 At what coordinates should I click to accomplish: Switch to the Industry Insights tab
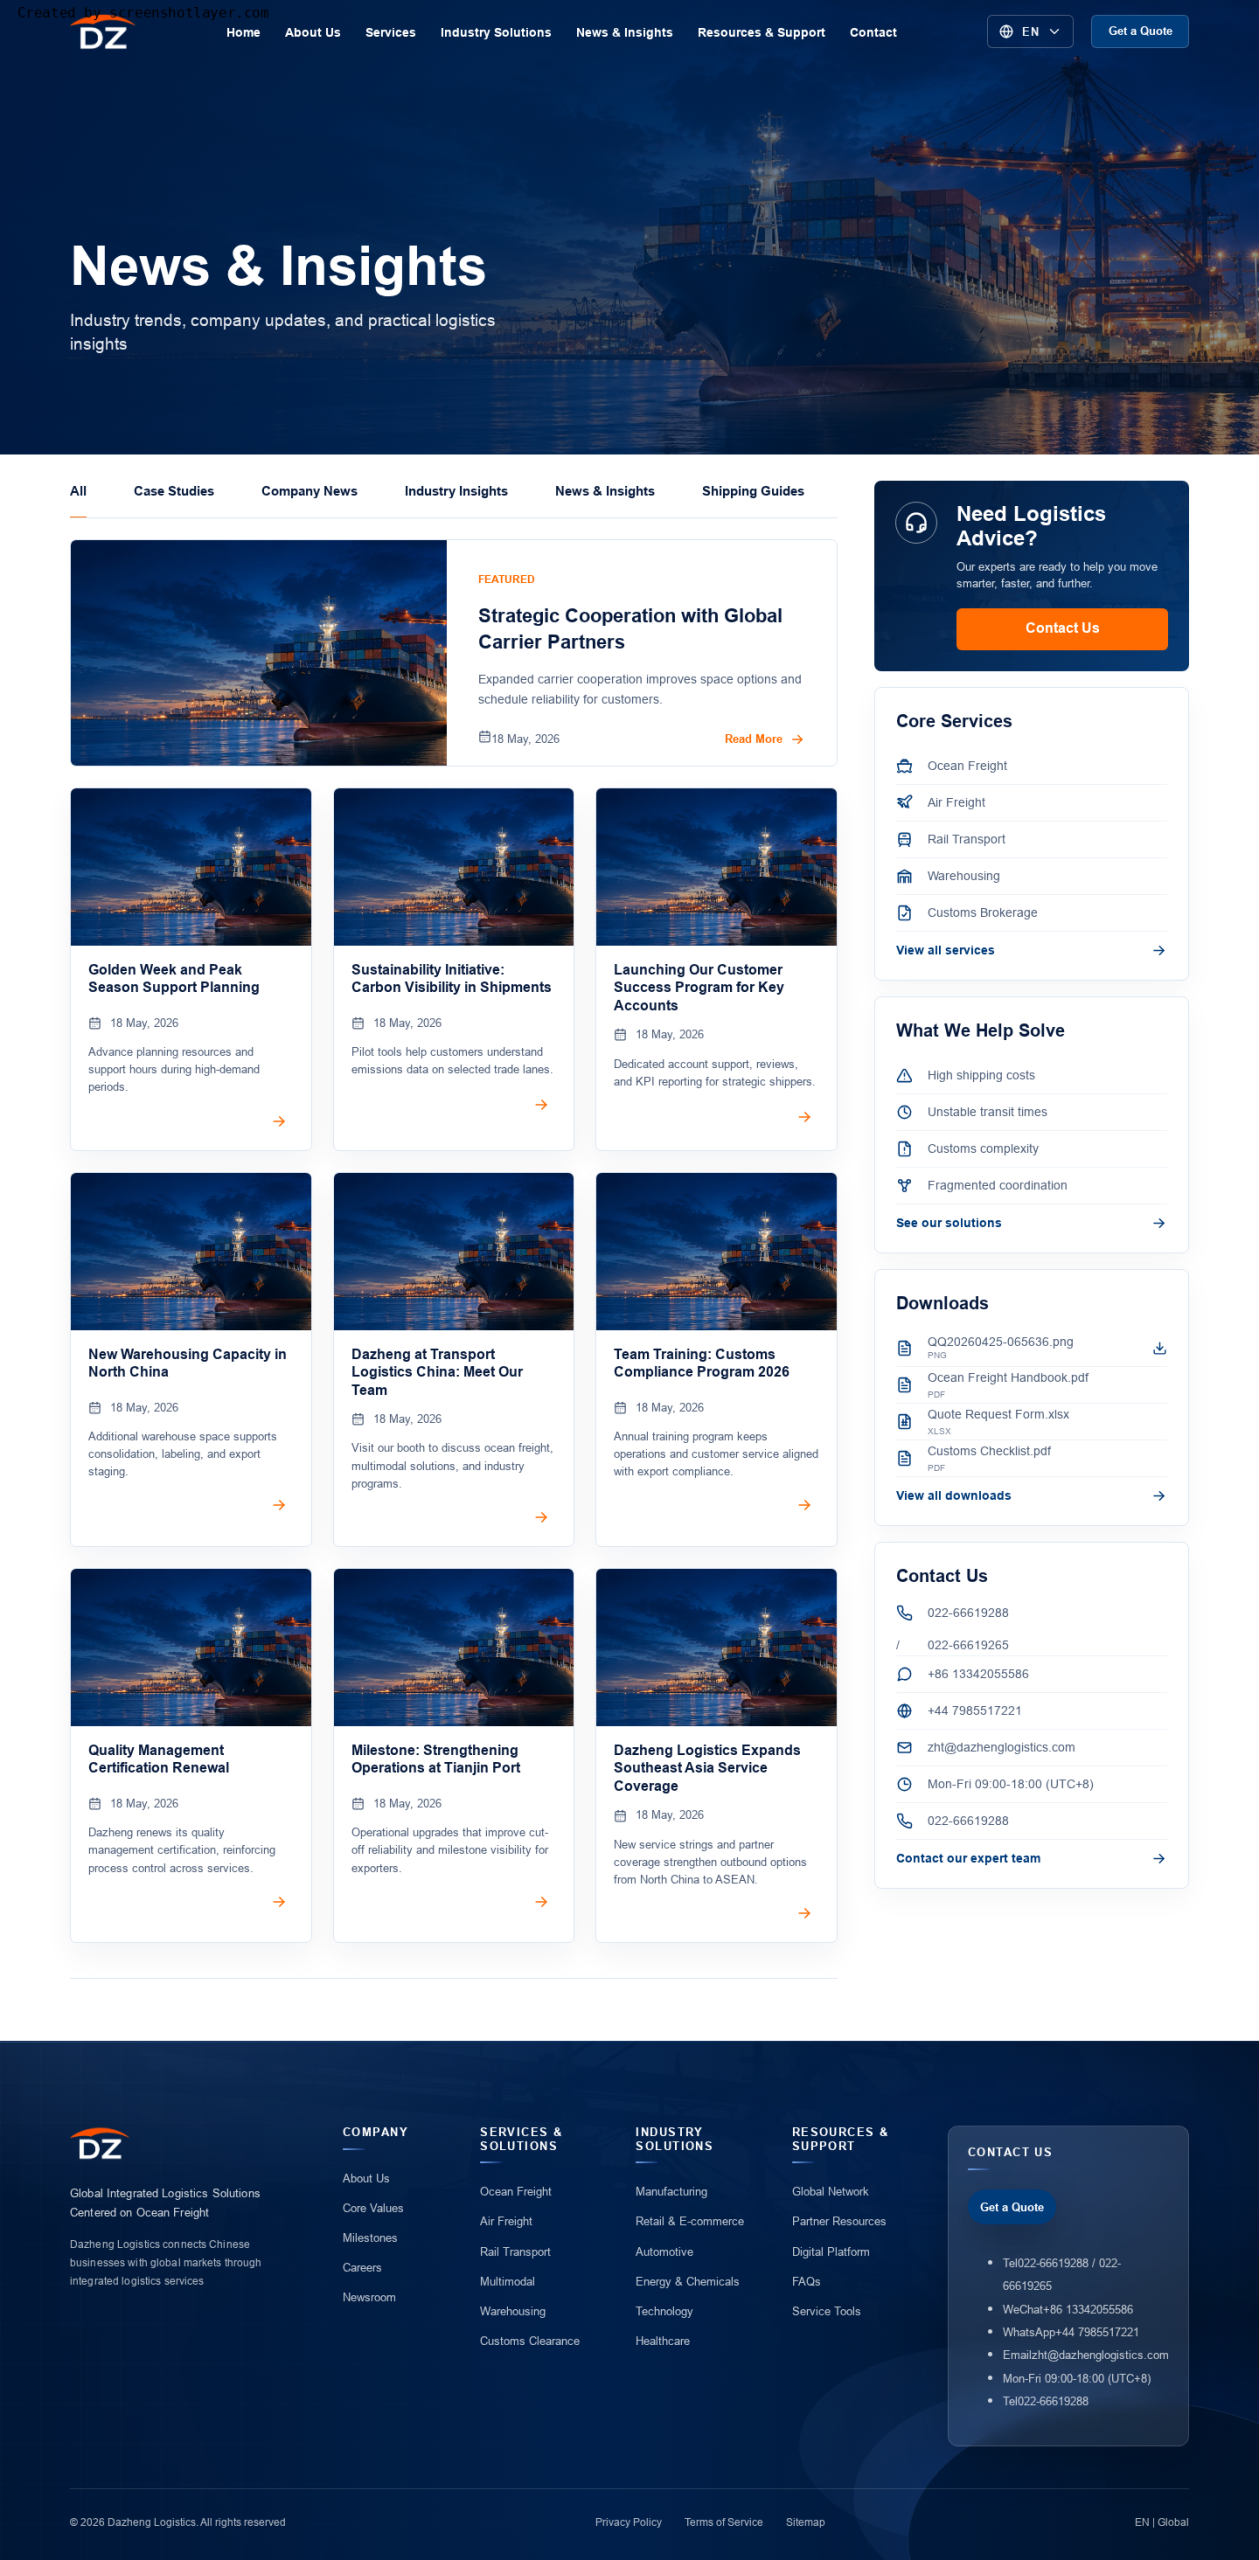pyautogui.click(x=456, y=491)
